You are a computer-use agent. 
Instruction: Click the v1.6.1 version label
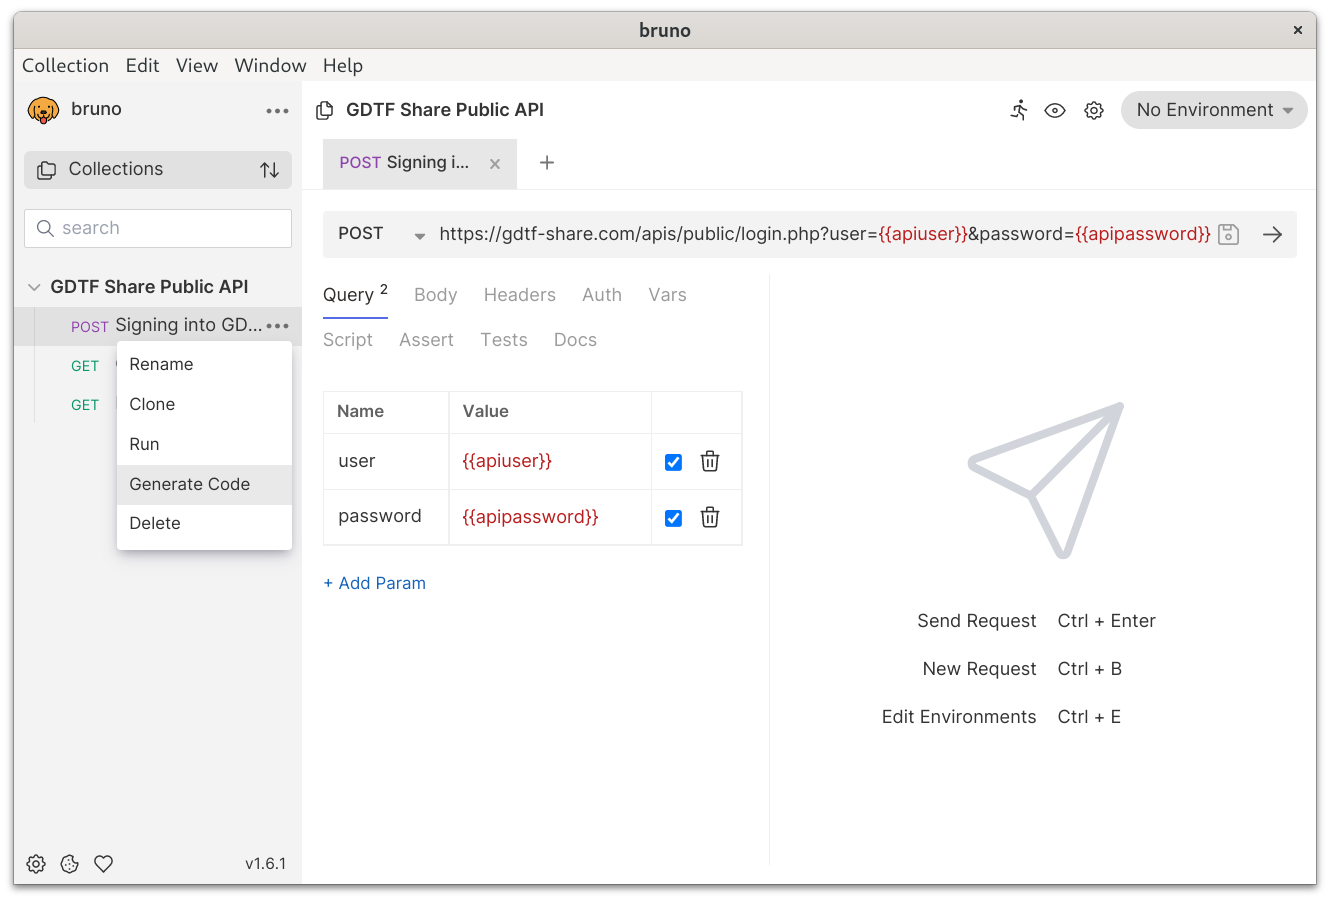point(265,864)
